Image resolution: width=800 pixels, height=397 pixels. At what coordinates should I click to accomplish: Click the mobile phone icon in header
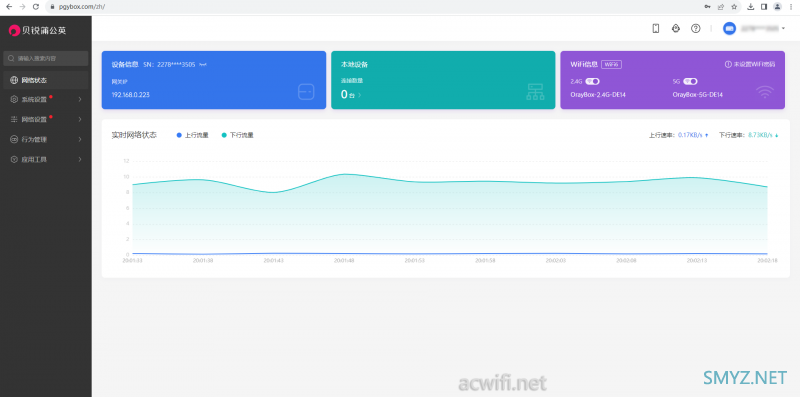click(x=656, y=29)
